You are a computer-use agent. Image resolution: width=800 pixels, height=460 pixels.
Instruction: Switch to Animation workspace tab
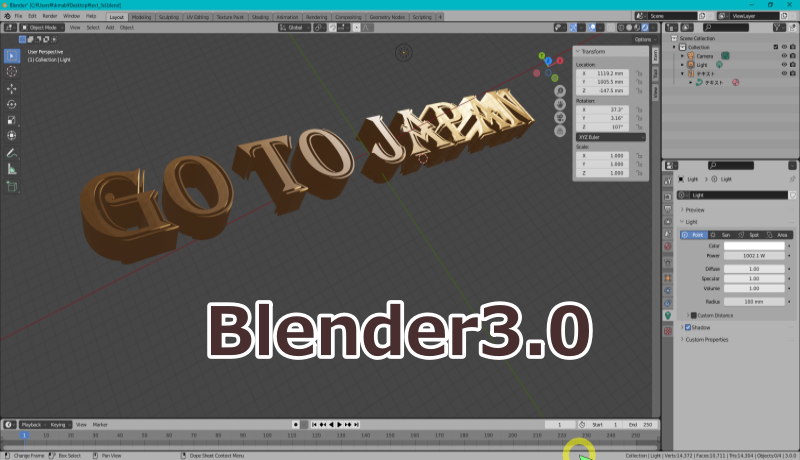pos(287,17)
